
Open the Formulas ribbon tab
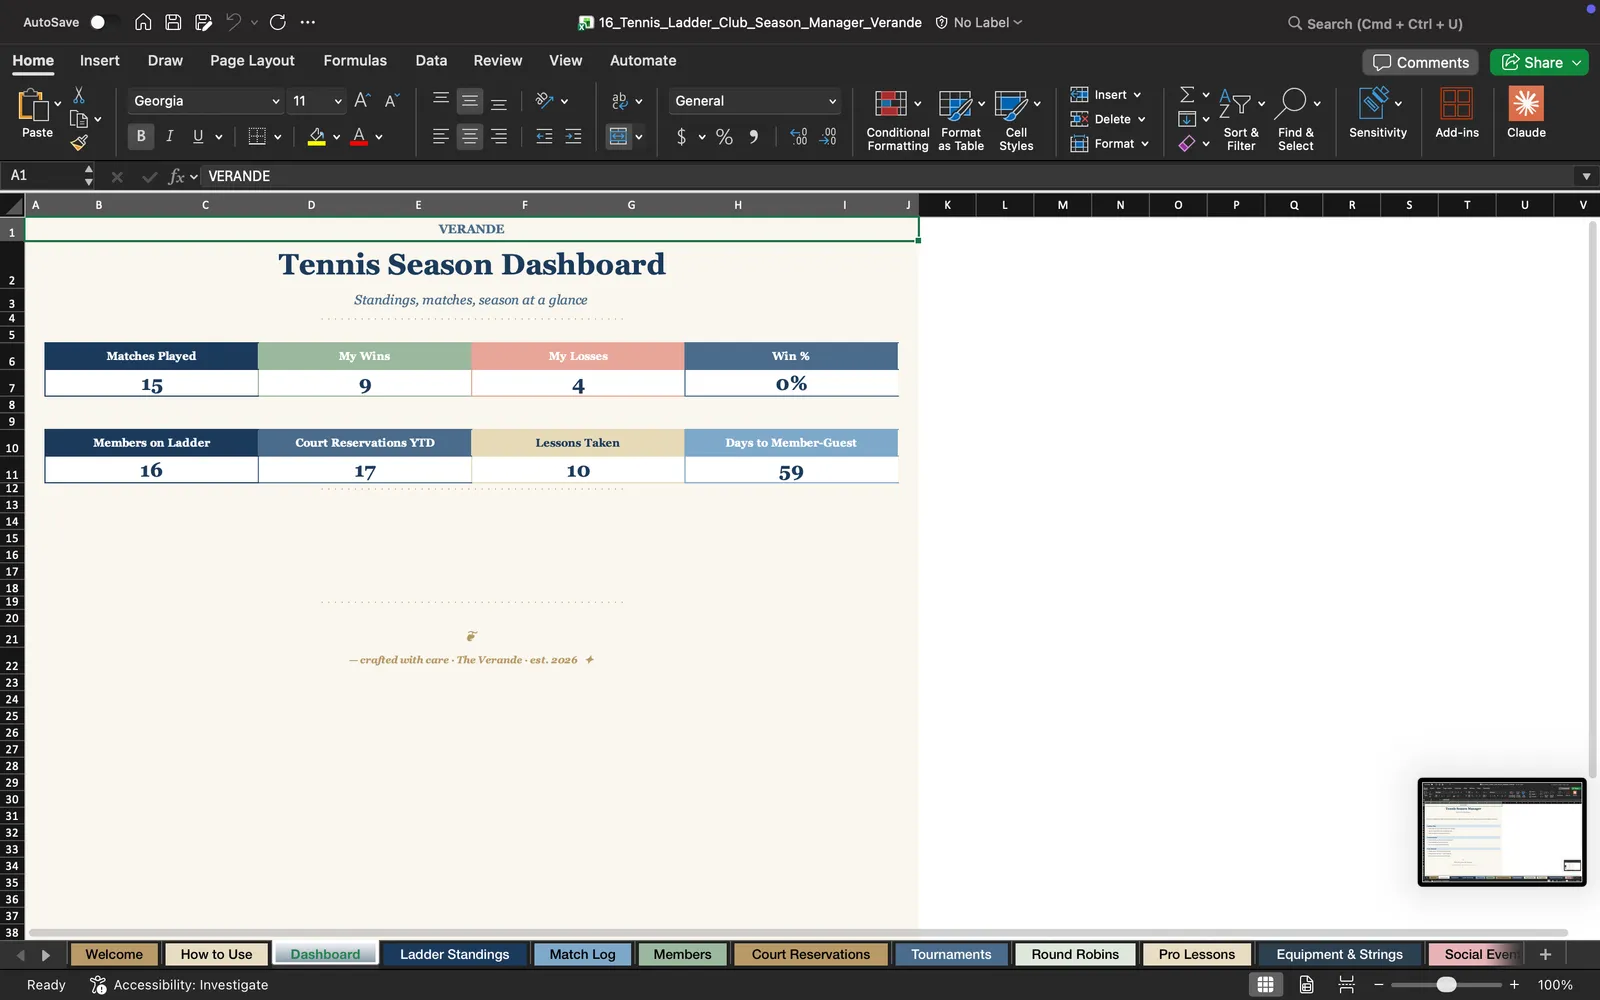[x=355, y=60]
